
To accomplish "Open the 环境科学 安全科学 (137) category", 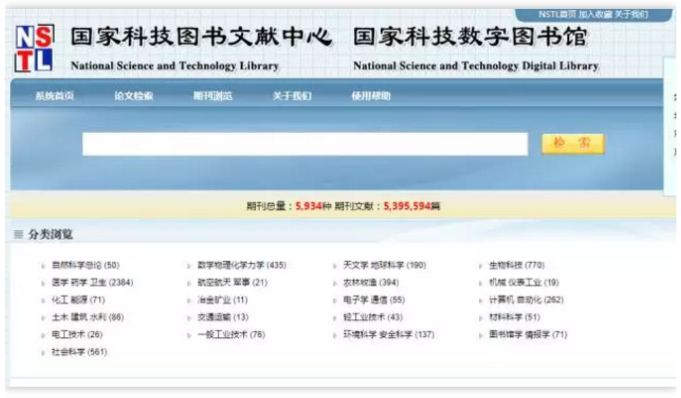I will (x=389, y=335).
